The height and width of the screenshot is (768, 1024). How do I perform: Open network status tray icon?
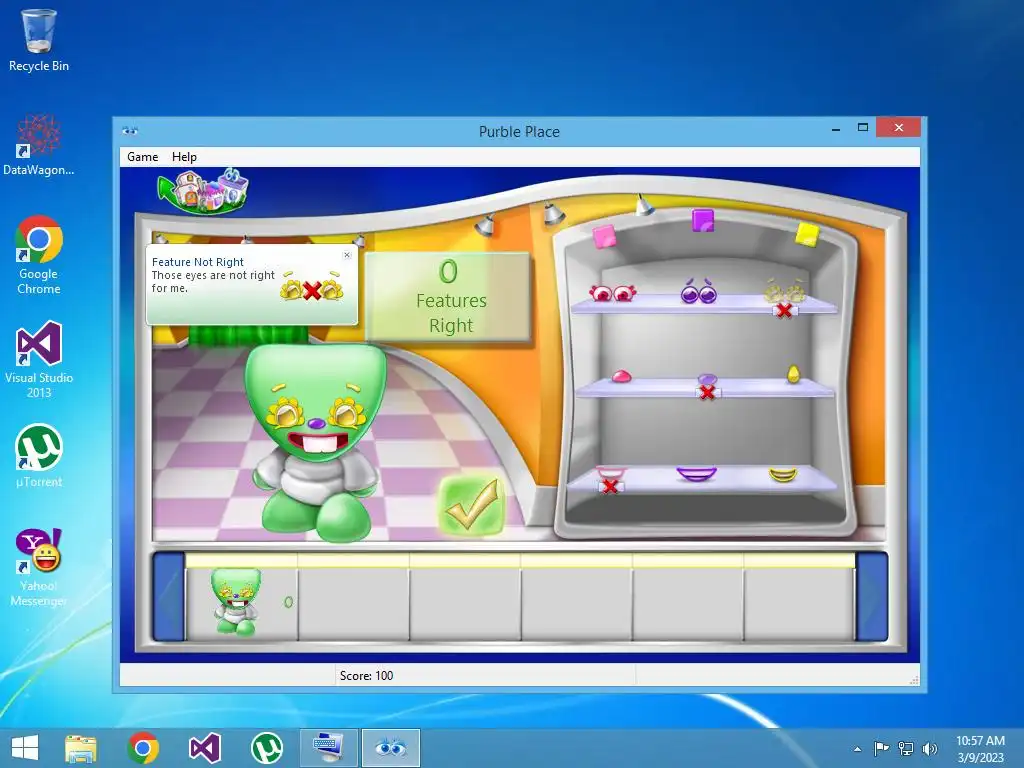pyautogui.click(x=906, y=748)
